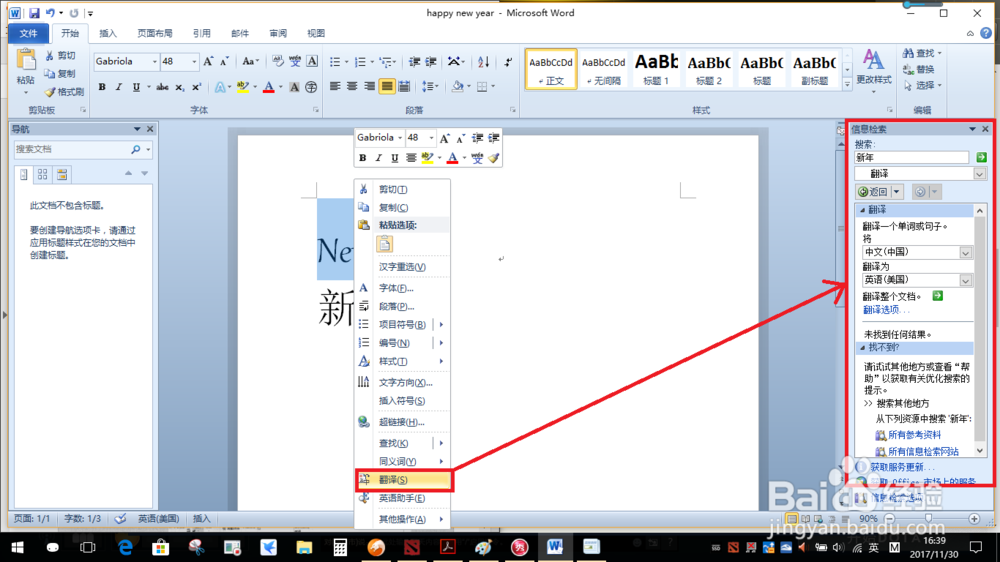Open the ribbon font size dropdown
Viewport: 1000px width, 562px height.
pyautogui.click(x=194, y=62)
